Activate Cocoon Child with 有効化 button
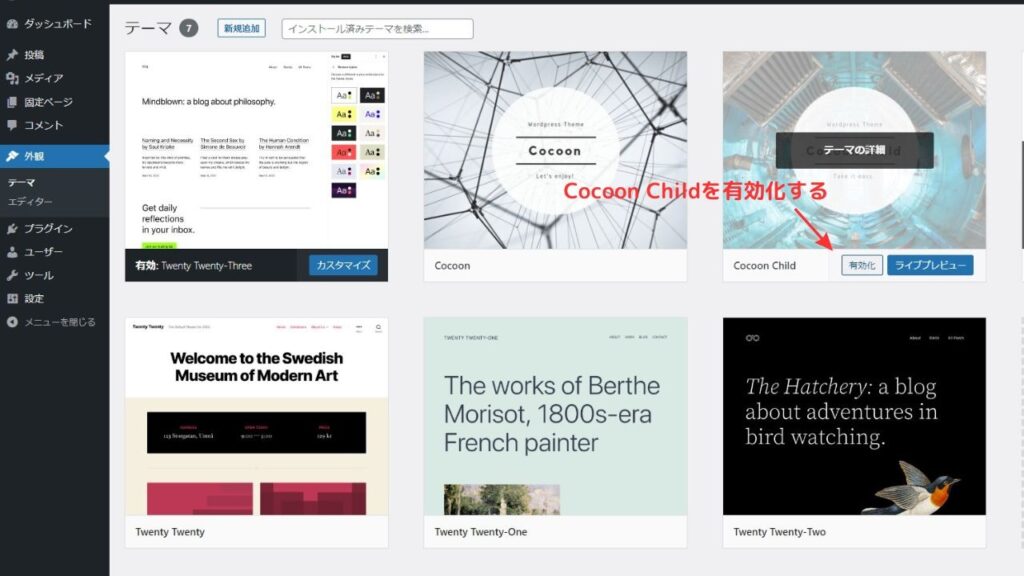This screenshot has height=576, width=1024. tap(861, 265)
